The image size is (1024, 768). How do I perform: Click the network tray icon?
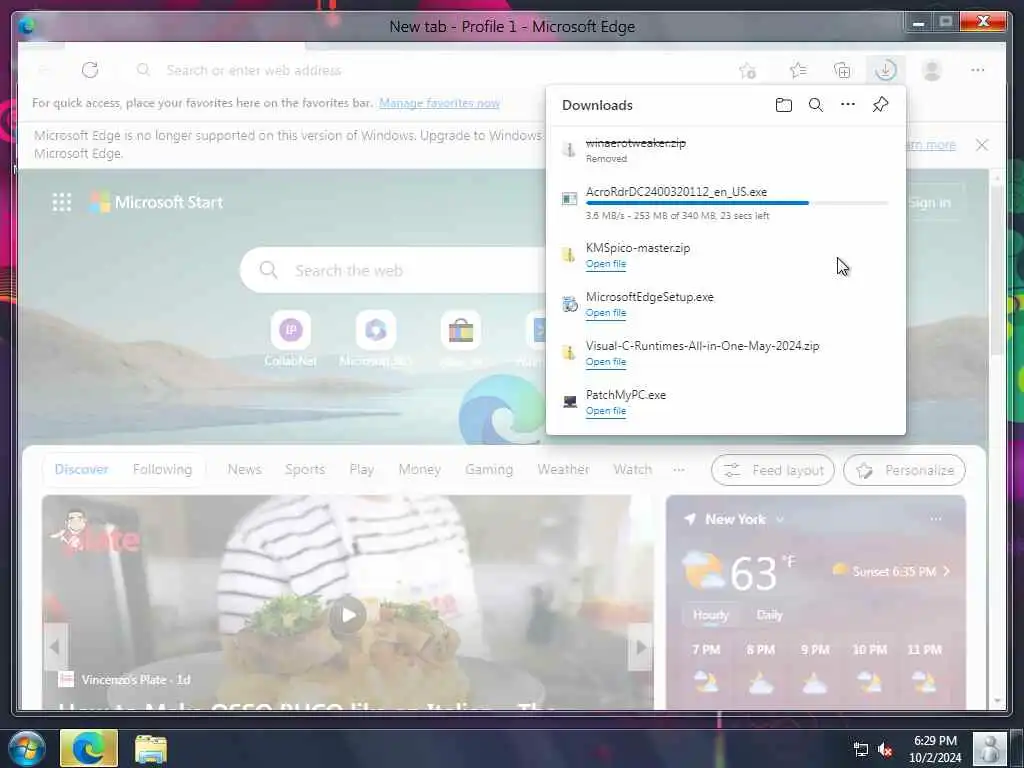click(861, 750)
